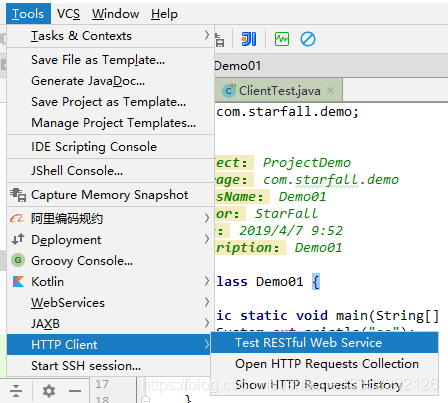The width and height of the screenshot is (448, 403).
Task: Close the ClientTest.java tab
Action: coord(330,90)
